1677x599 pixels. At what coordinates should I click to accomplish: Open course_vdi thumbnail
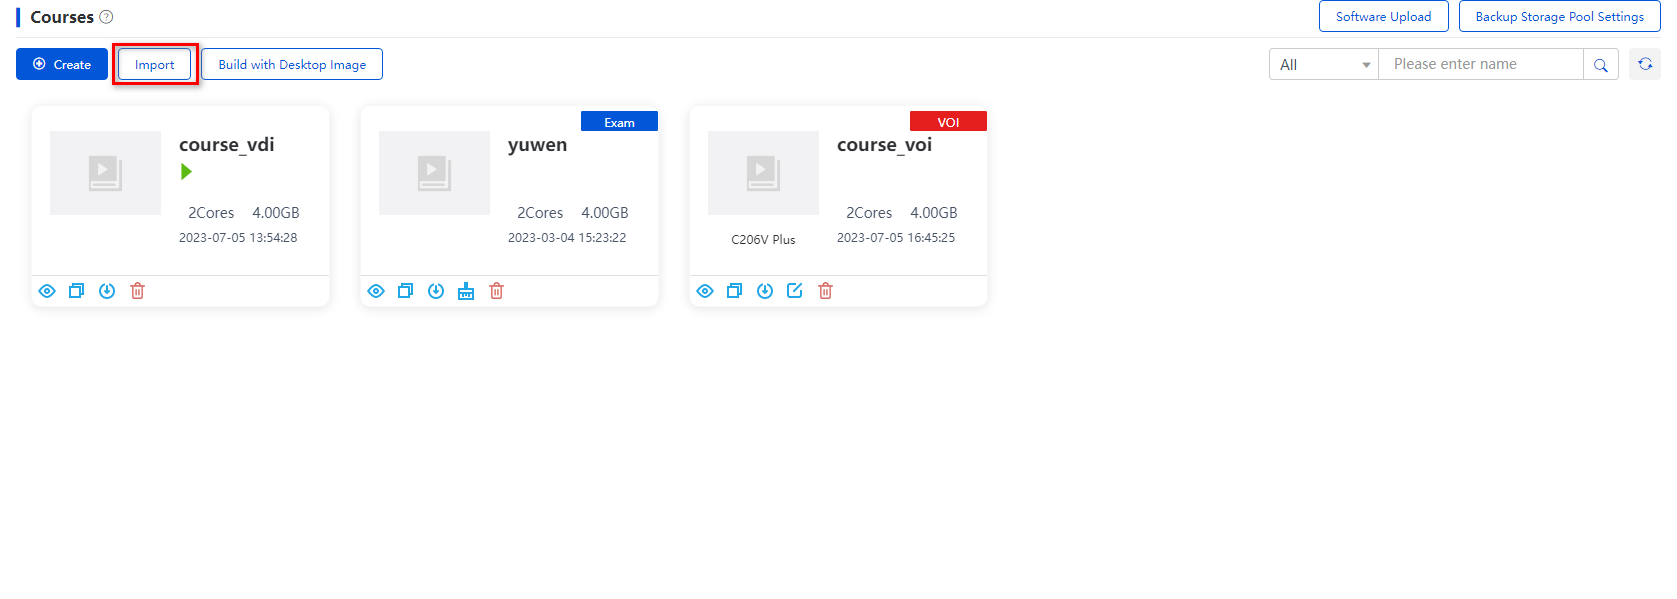[105, 173]
